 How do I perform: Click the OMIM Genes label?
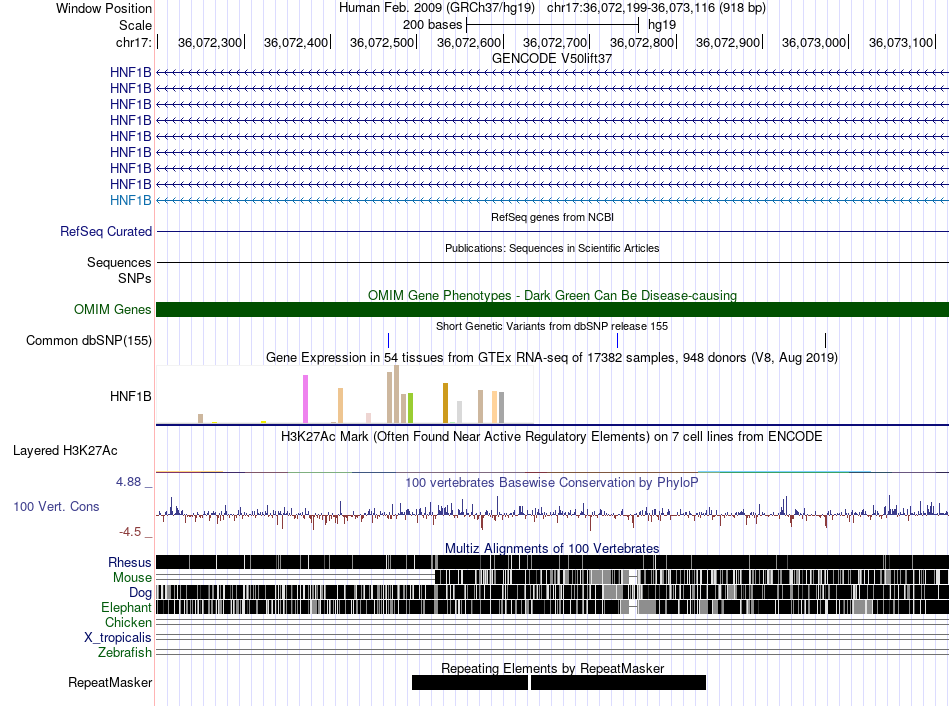[x=112, y=310]
